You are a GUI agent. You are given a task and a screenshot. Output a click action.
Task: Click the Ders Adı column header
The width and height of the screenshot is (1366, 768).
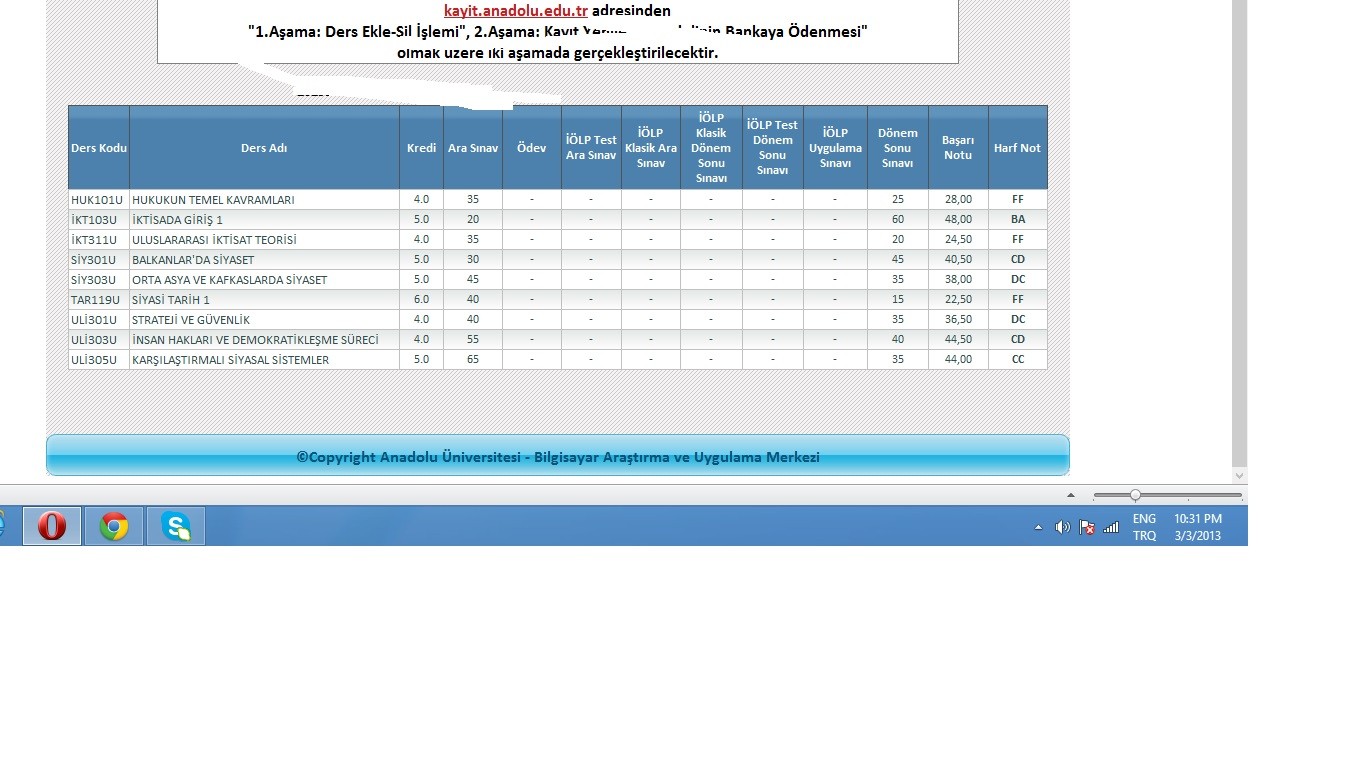coord(264,148)
